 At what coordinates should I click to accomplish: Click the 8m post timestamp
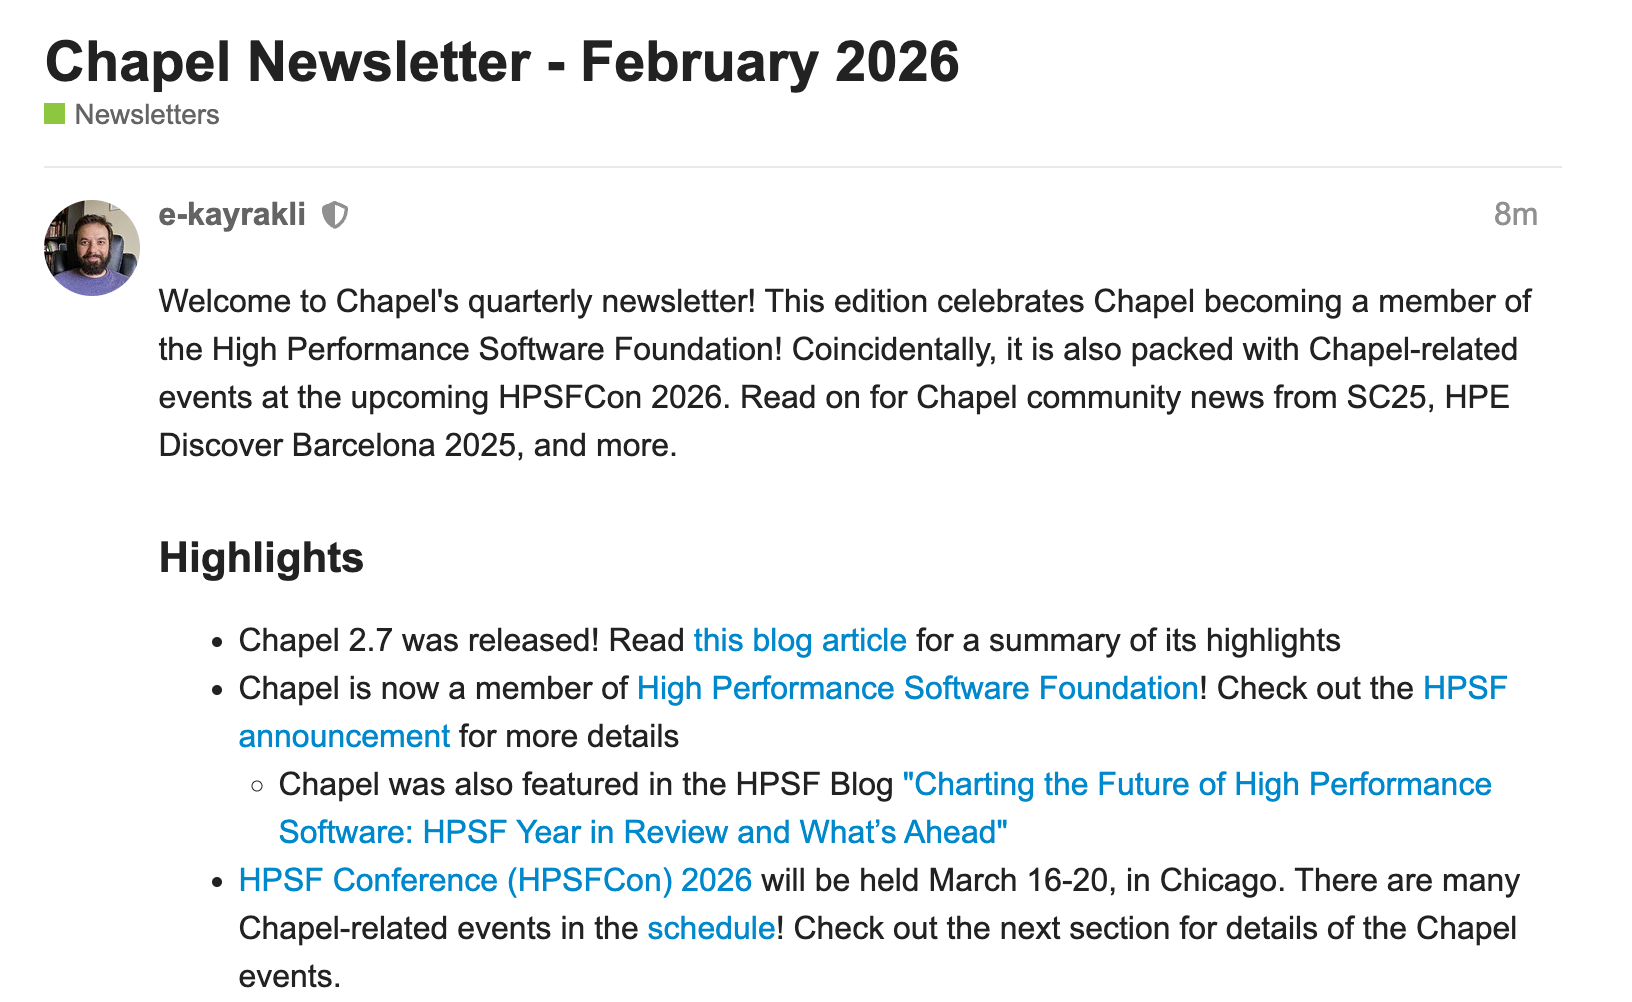click(x=1515, y=215)
